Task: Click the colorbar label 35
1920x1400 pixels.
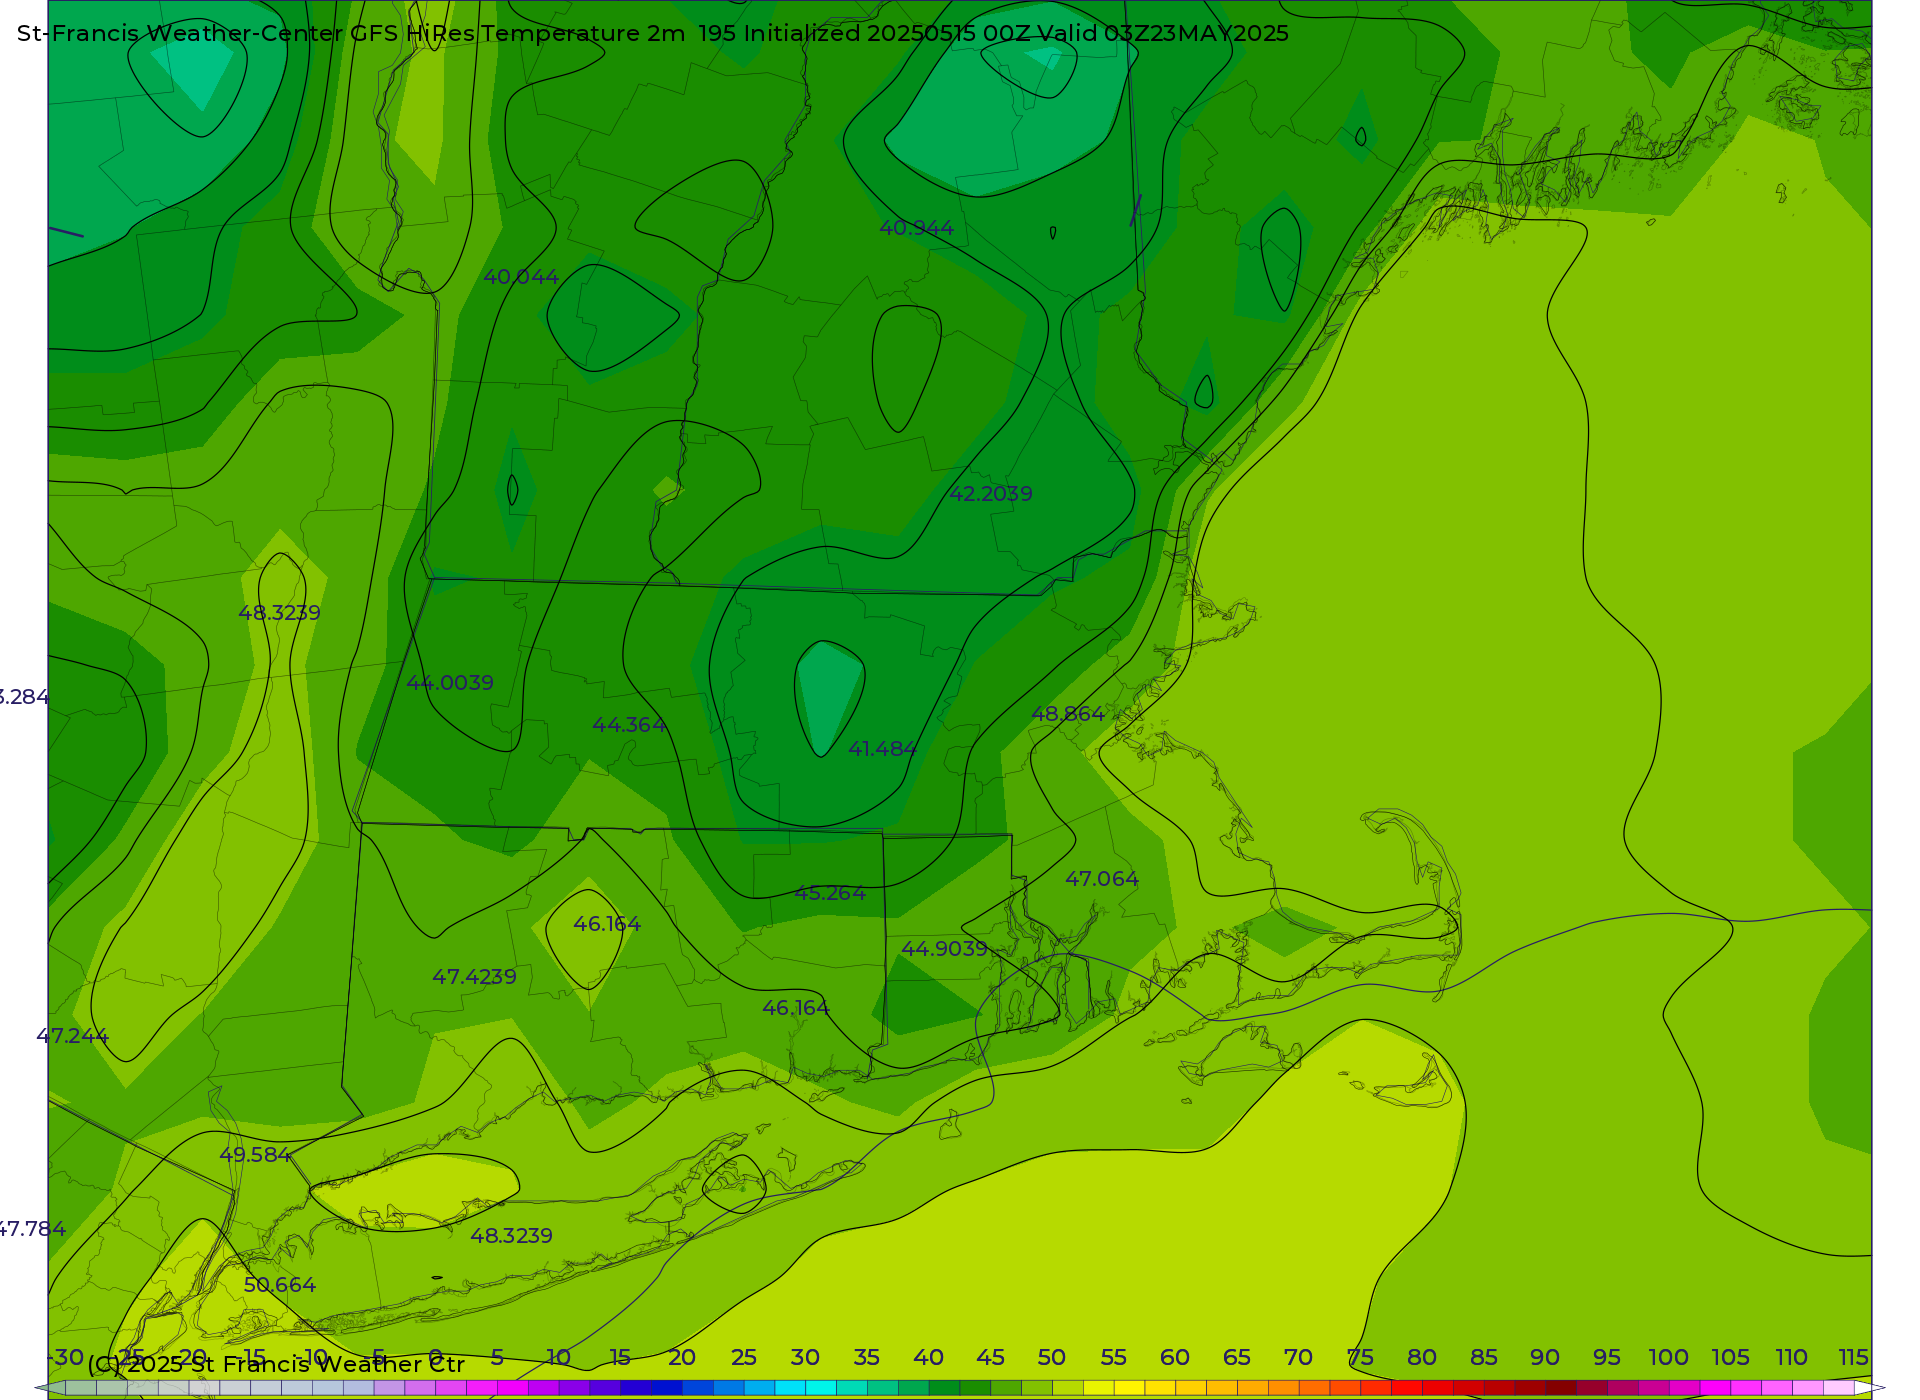Action: click(867, 1358)
